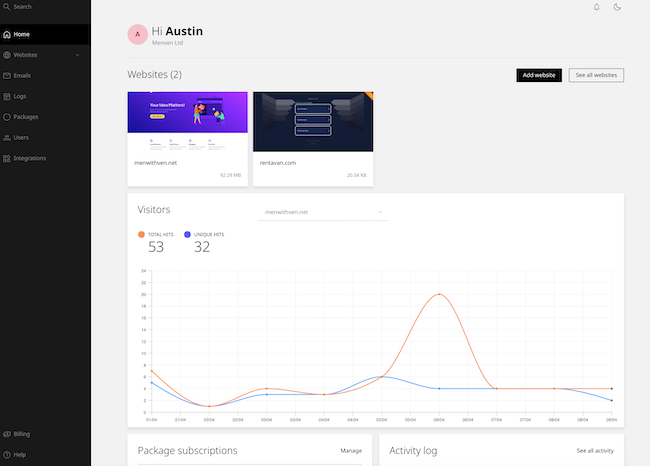
Task: Toggle Unique Hits series in chart legend
Action: (186, 234)
